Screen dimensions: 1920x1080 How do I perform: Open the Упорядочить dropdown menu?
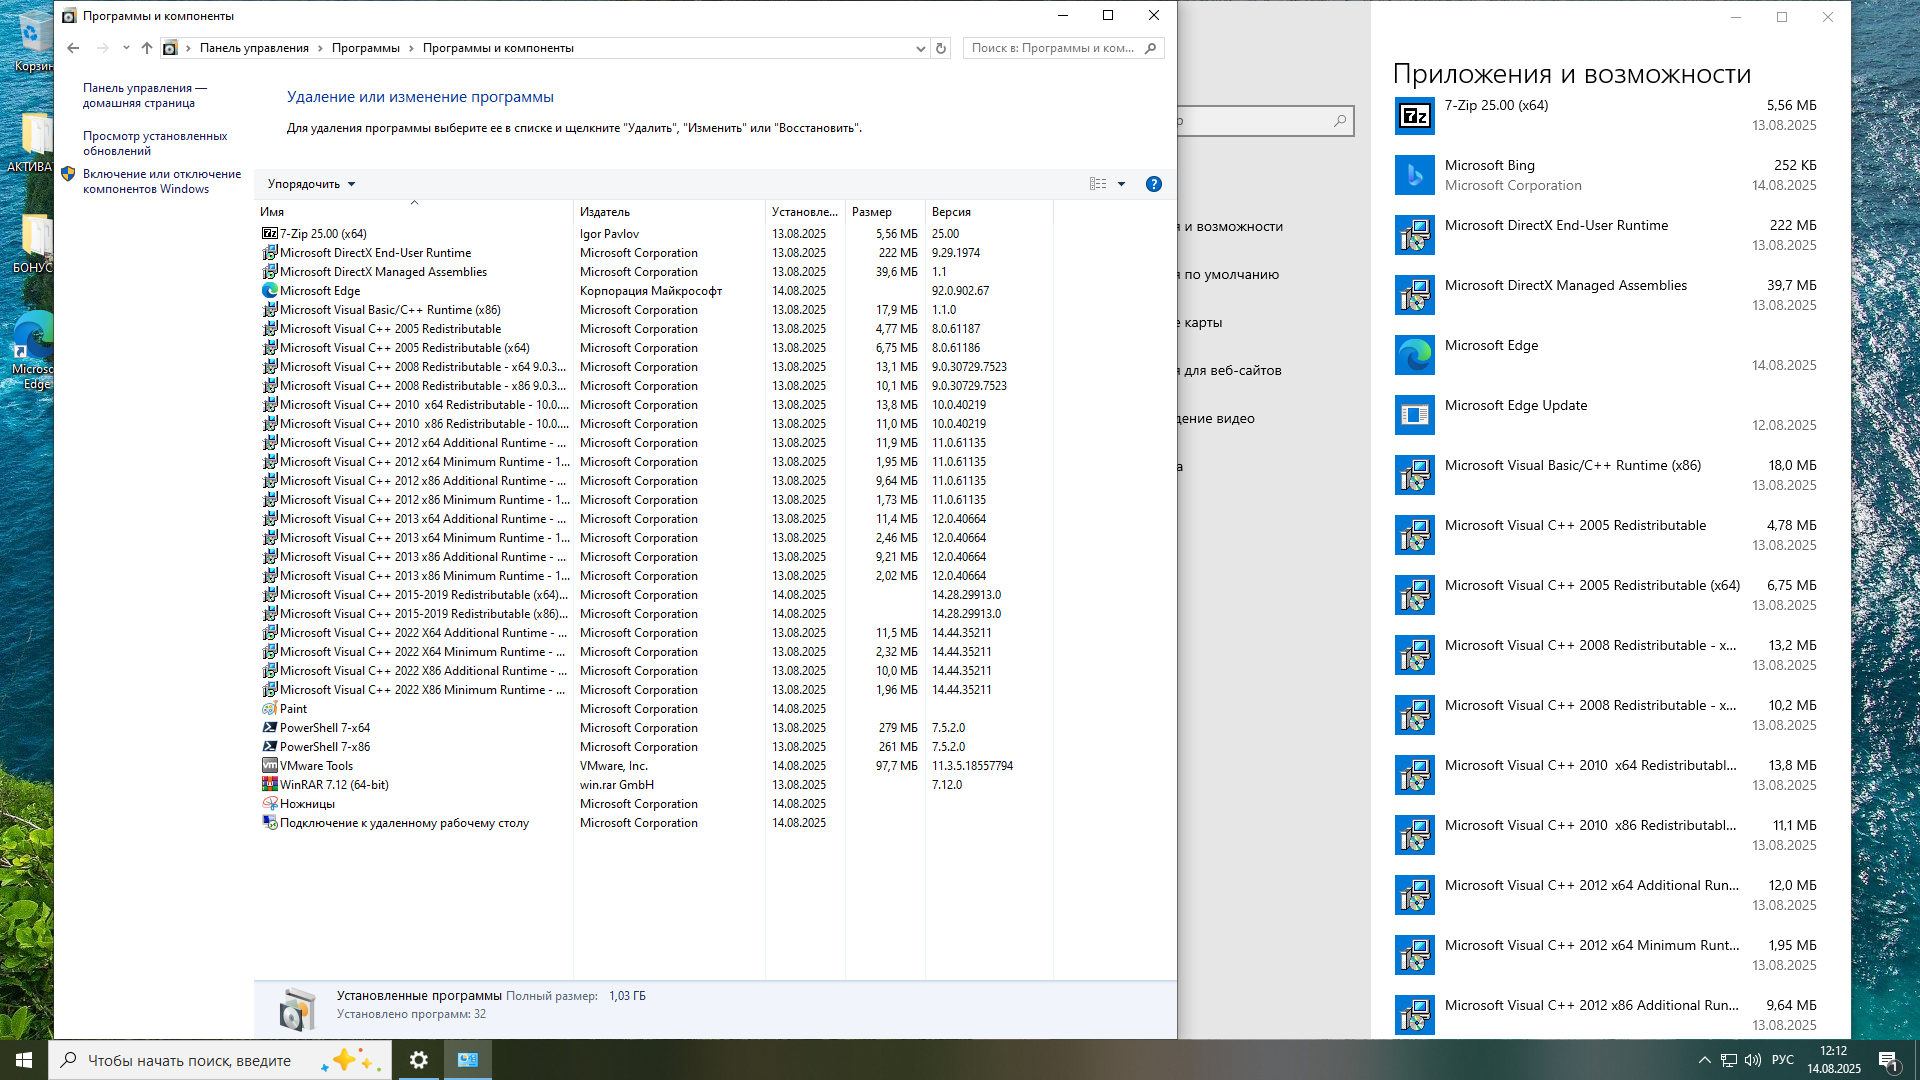[x=311, y=184]
